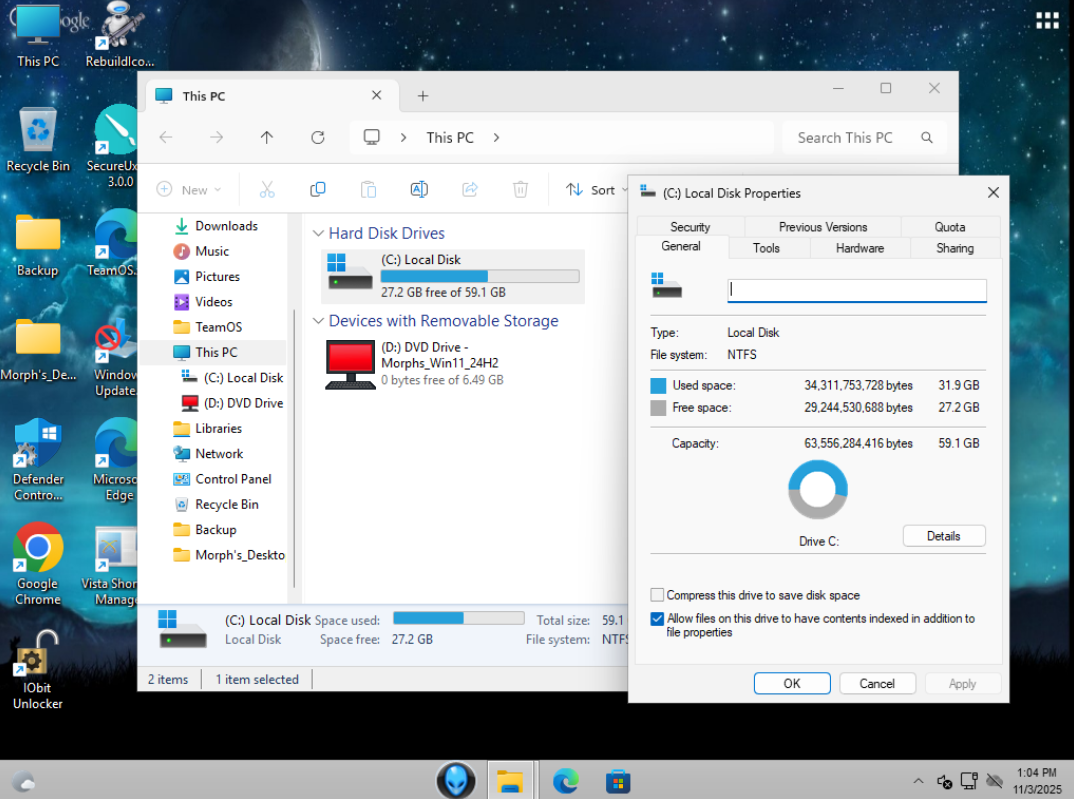Switch to the Tools tab
The height and width of the screenshot is (799, 1074).
click(x=766, y=248)
